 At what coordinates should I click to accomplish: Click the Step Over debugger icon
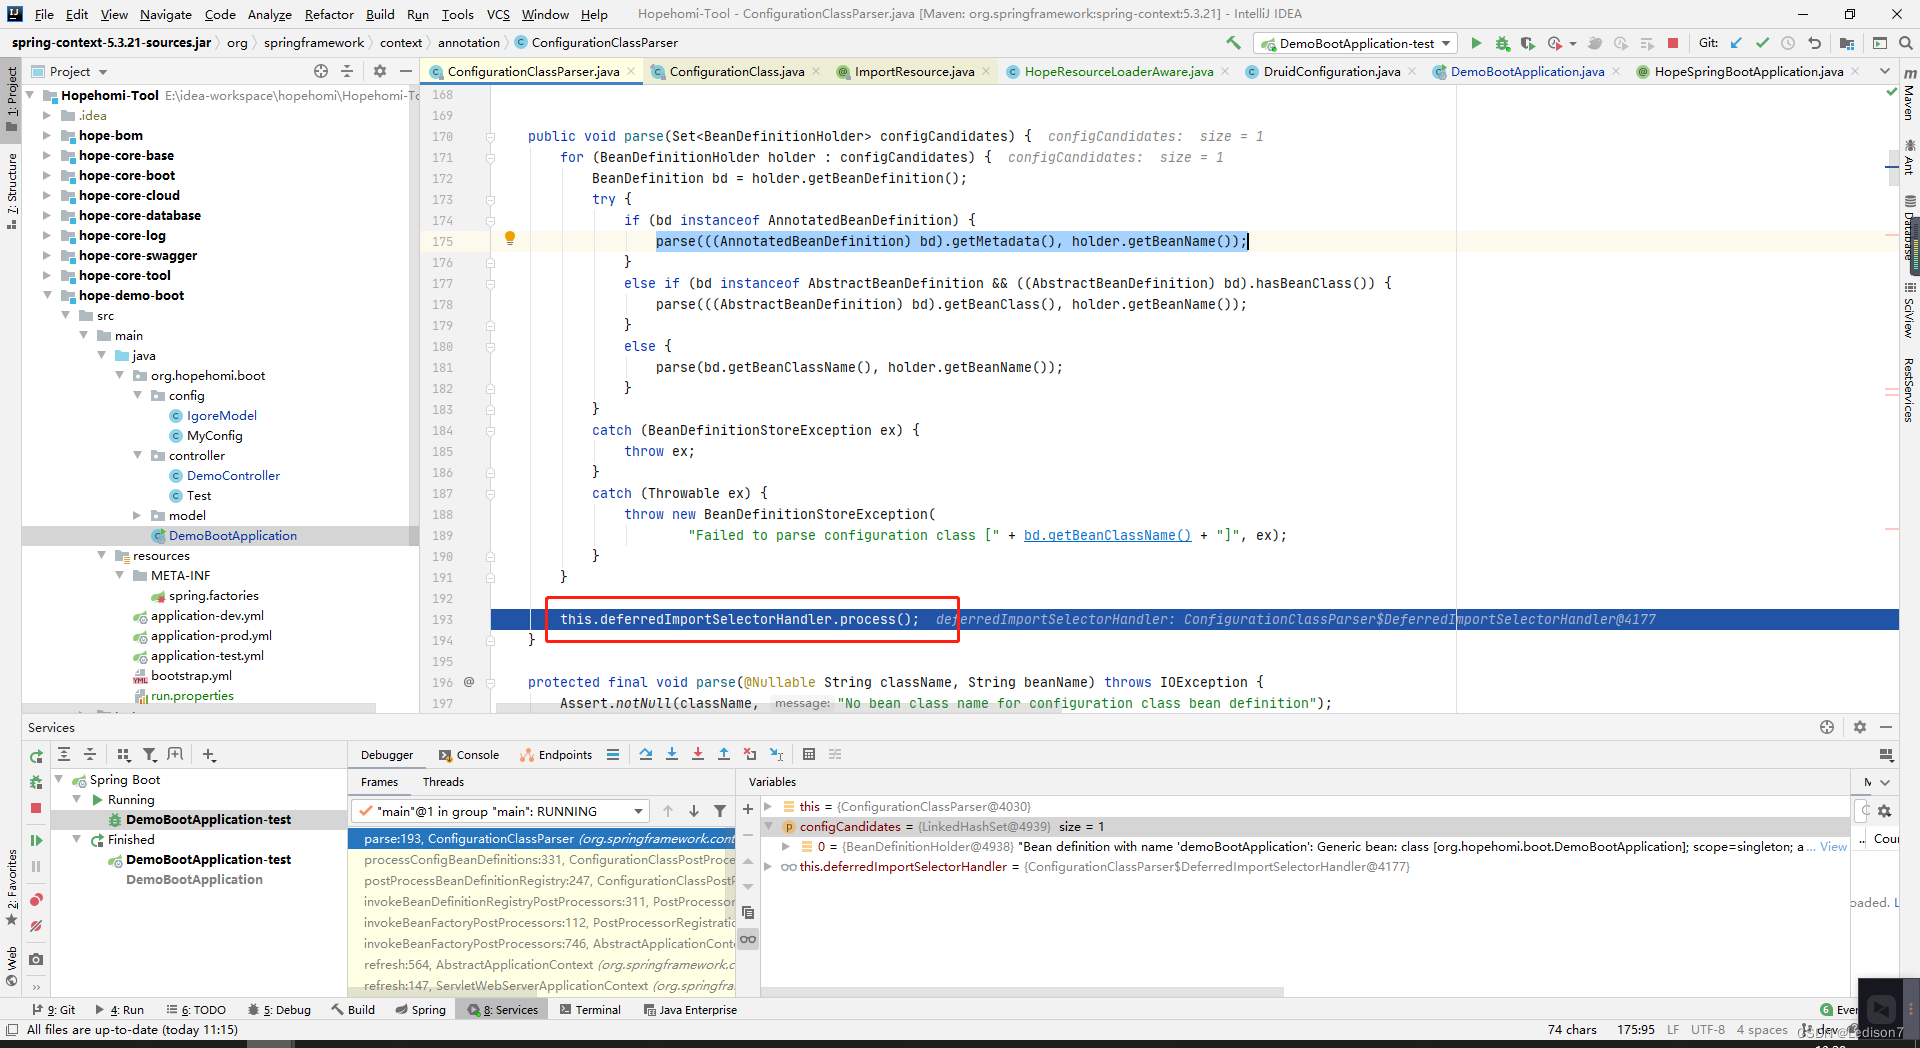[x=646, y=754]
